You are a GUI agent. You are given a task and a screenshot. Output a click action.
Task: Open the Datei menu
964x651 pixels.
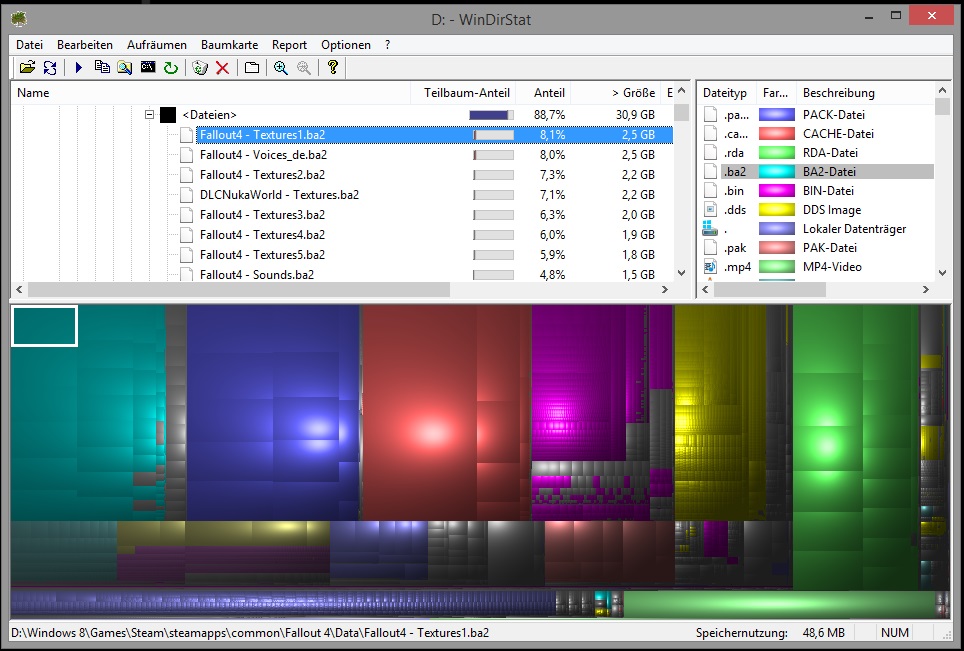pyautogui.click(x=30, y=45)
